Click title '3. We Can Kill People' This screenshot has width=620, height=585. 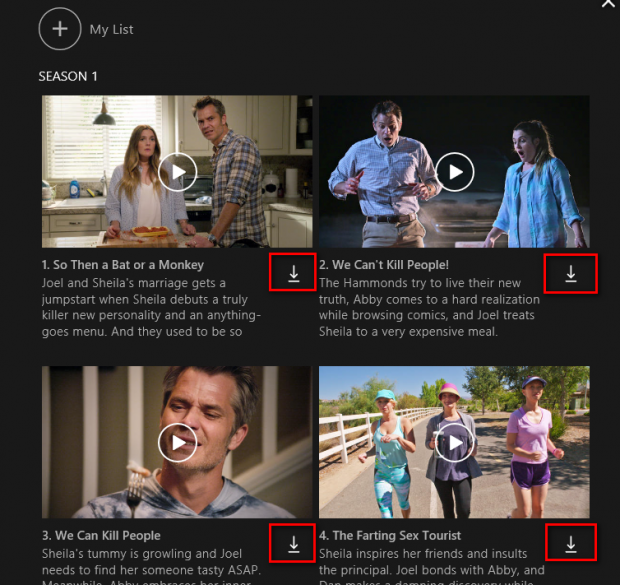point(101,535)
